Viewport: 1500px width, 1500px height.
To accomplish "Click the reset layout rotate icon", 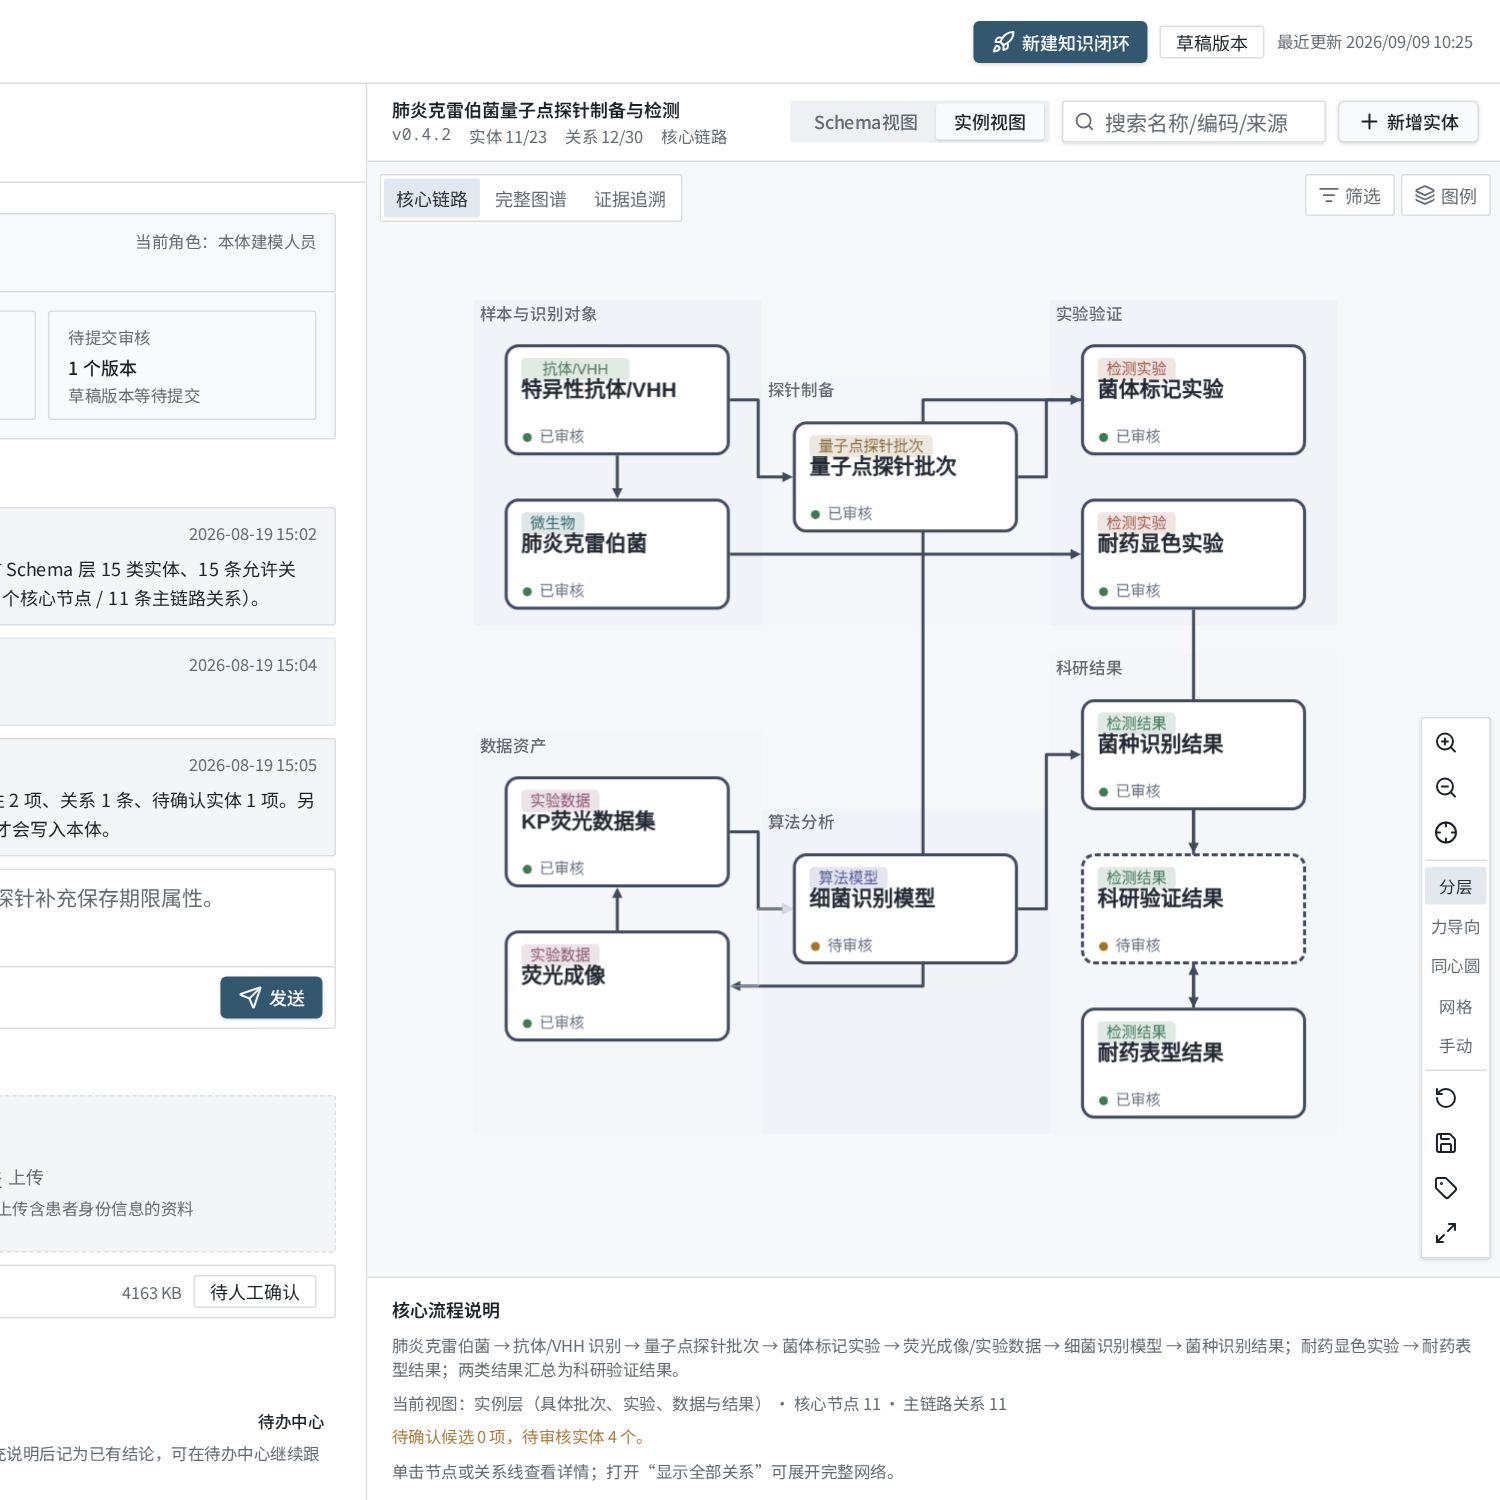I will pos(1446,1098).
